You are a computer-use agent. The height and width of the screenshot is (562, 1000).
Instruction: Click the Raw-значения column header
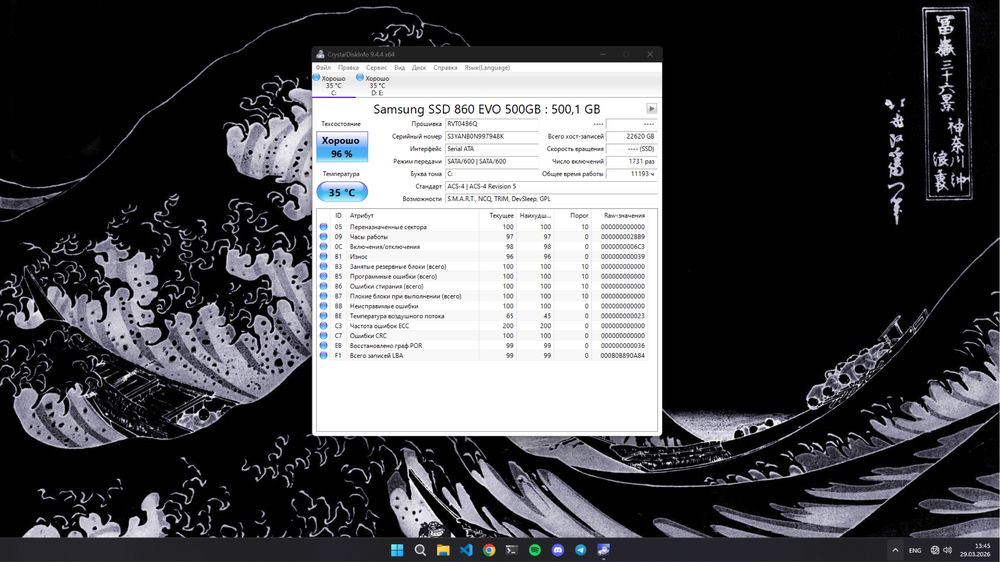(x=619, y=216)
